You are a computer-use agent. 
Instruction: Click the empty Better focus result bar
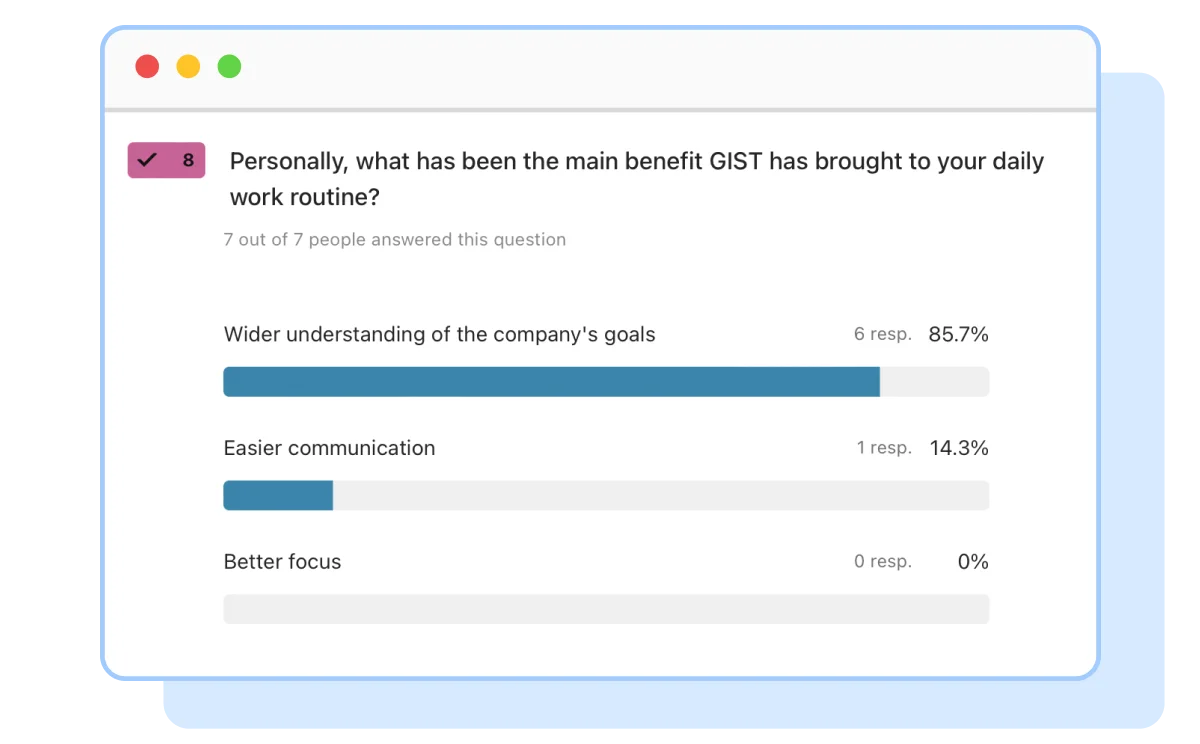[x=606, y=609]
